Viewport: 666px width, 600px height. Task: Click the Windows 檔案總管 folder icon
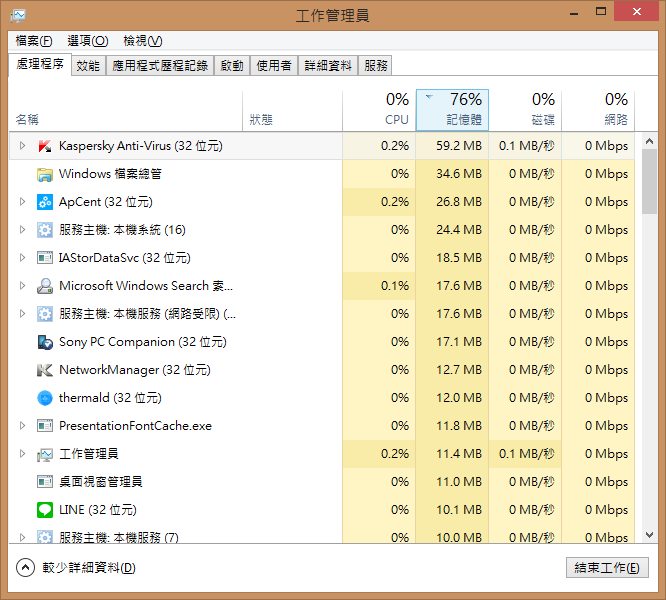[x=45, y=174]
